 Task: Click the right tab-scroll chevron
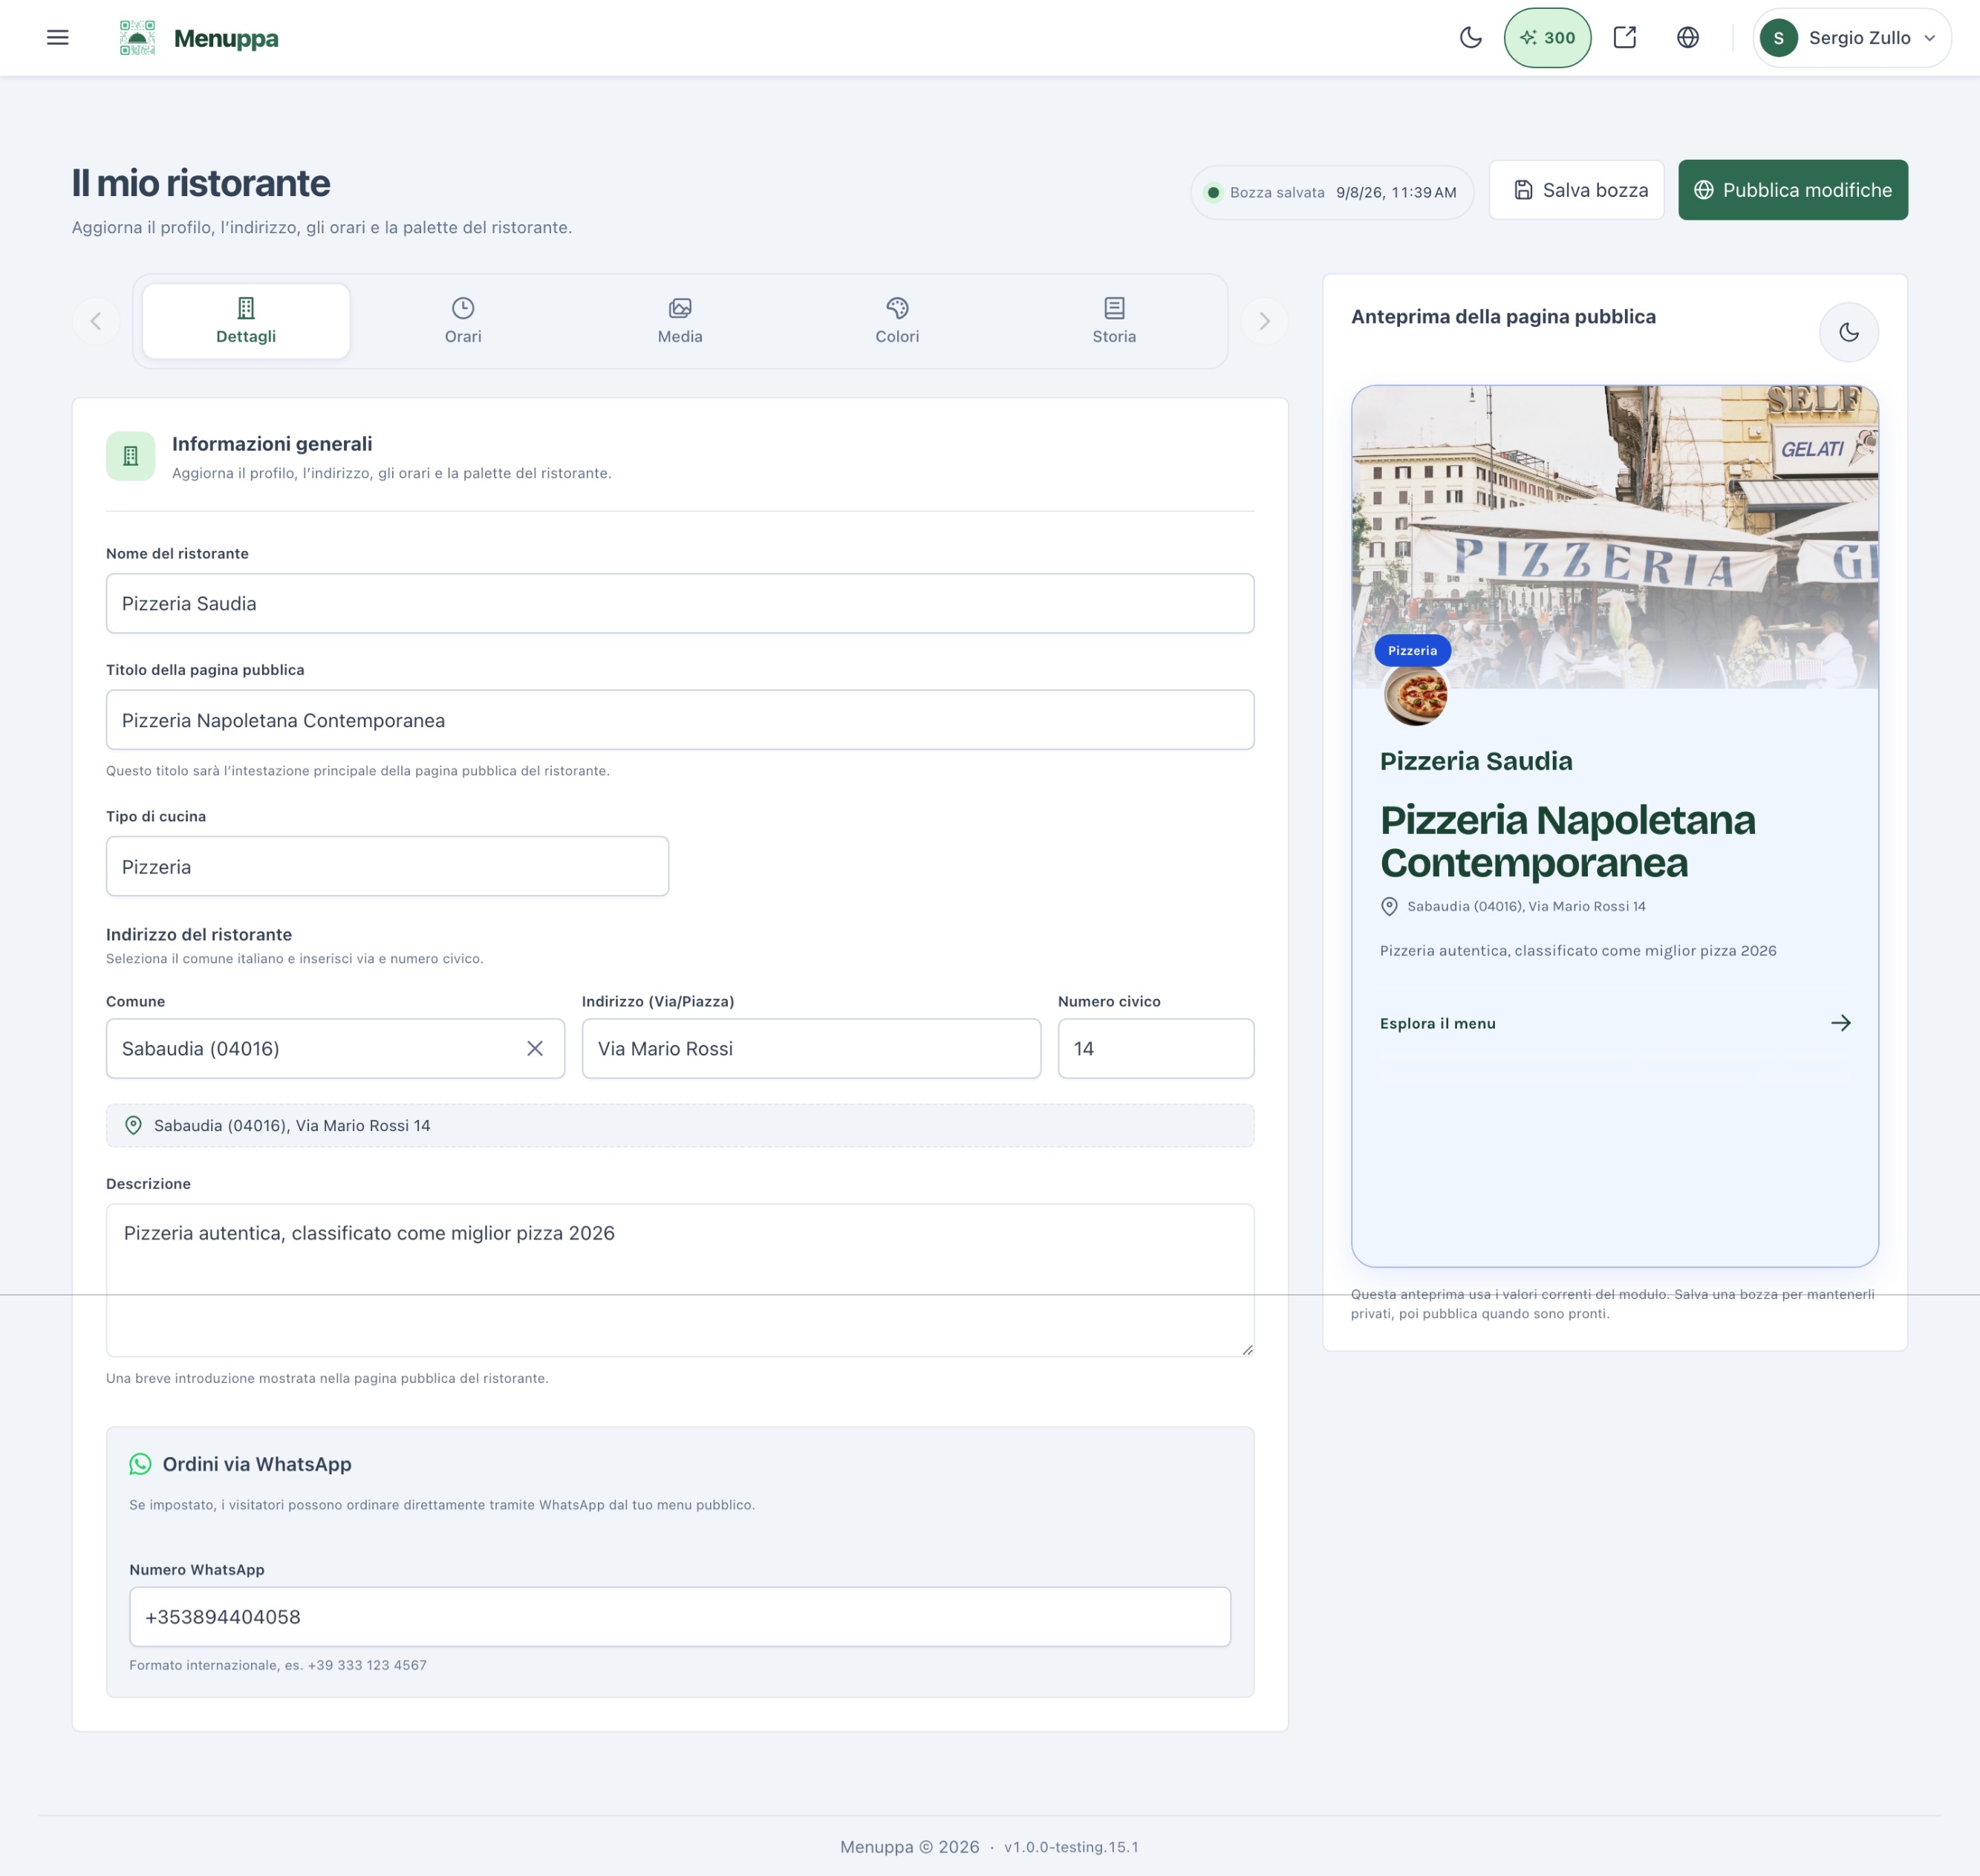click(x=1264, y=321)
